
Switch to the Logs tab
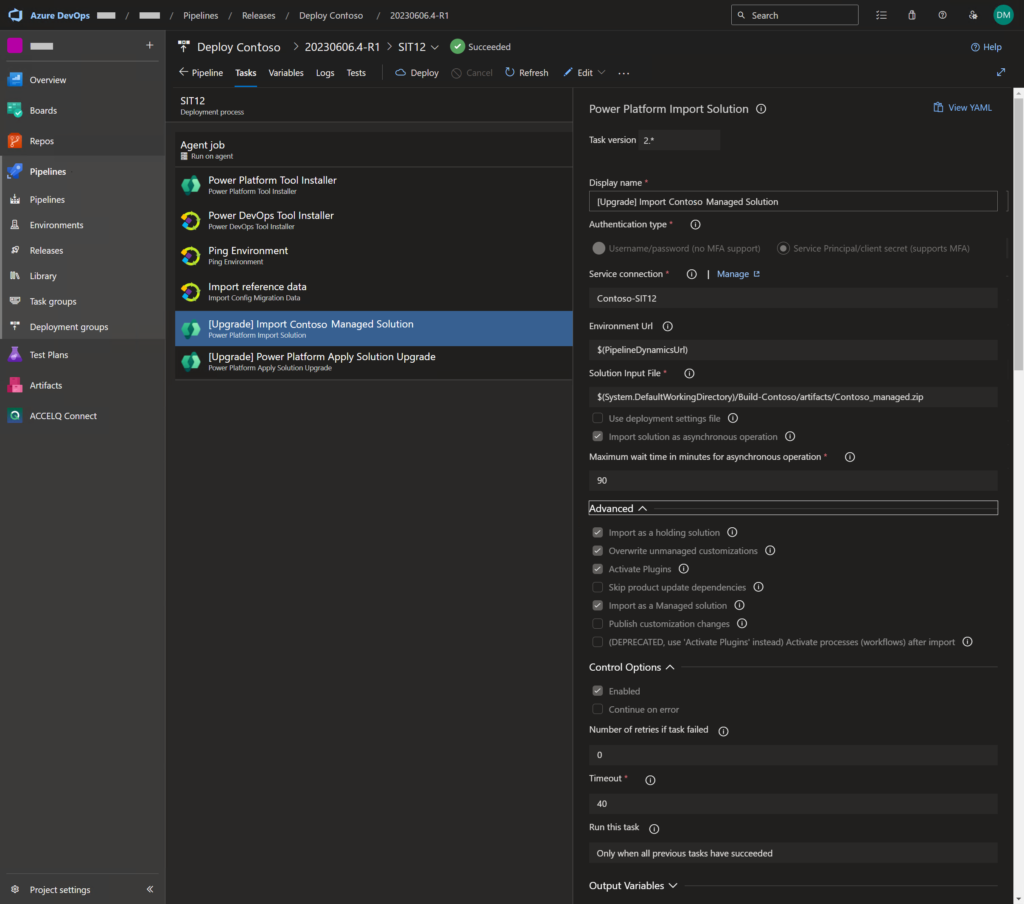coord(323,72)
